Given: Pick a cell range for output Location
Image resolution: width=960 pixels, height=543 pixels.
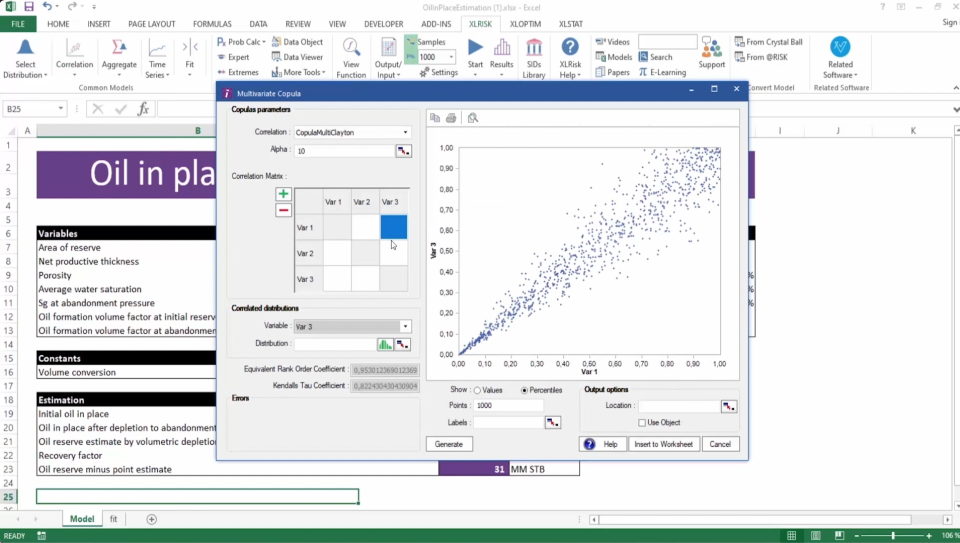Looking at the screenshot, I should point(729,406).
